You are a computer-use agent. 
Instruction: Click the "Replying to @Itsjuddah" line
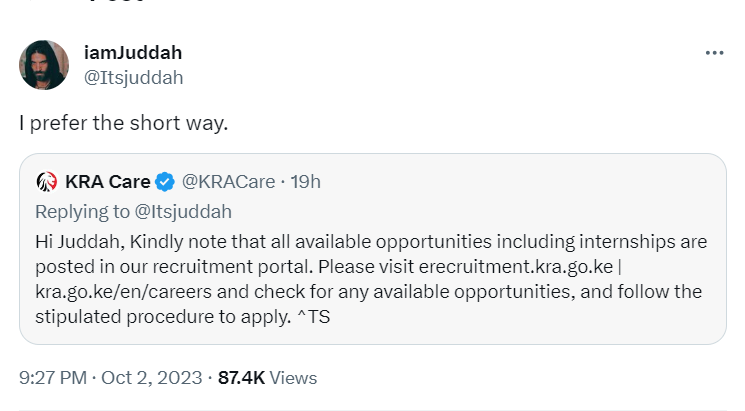133,211
